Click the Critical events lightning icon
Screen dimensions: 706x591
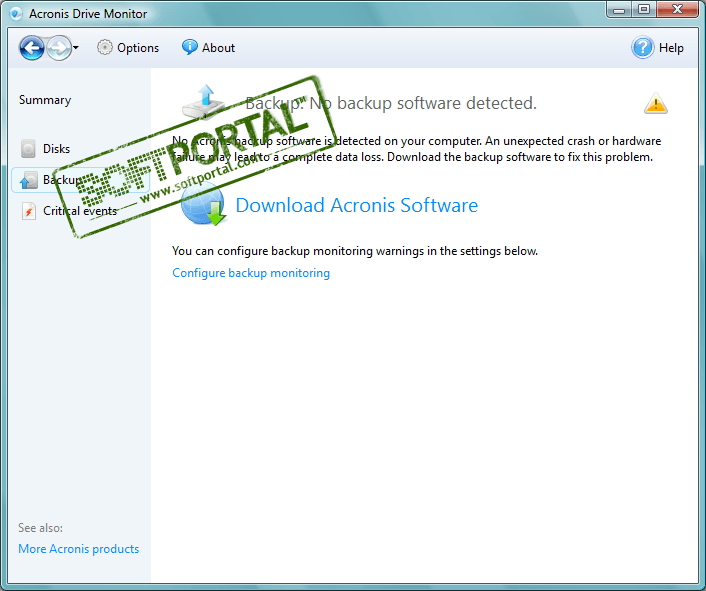(x=28, y=211)
